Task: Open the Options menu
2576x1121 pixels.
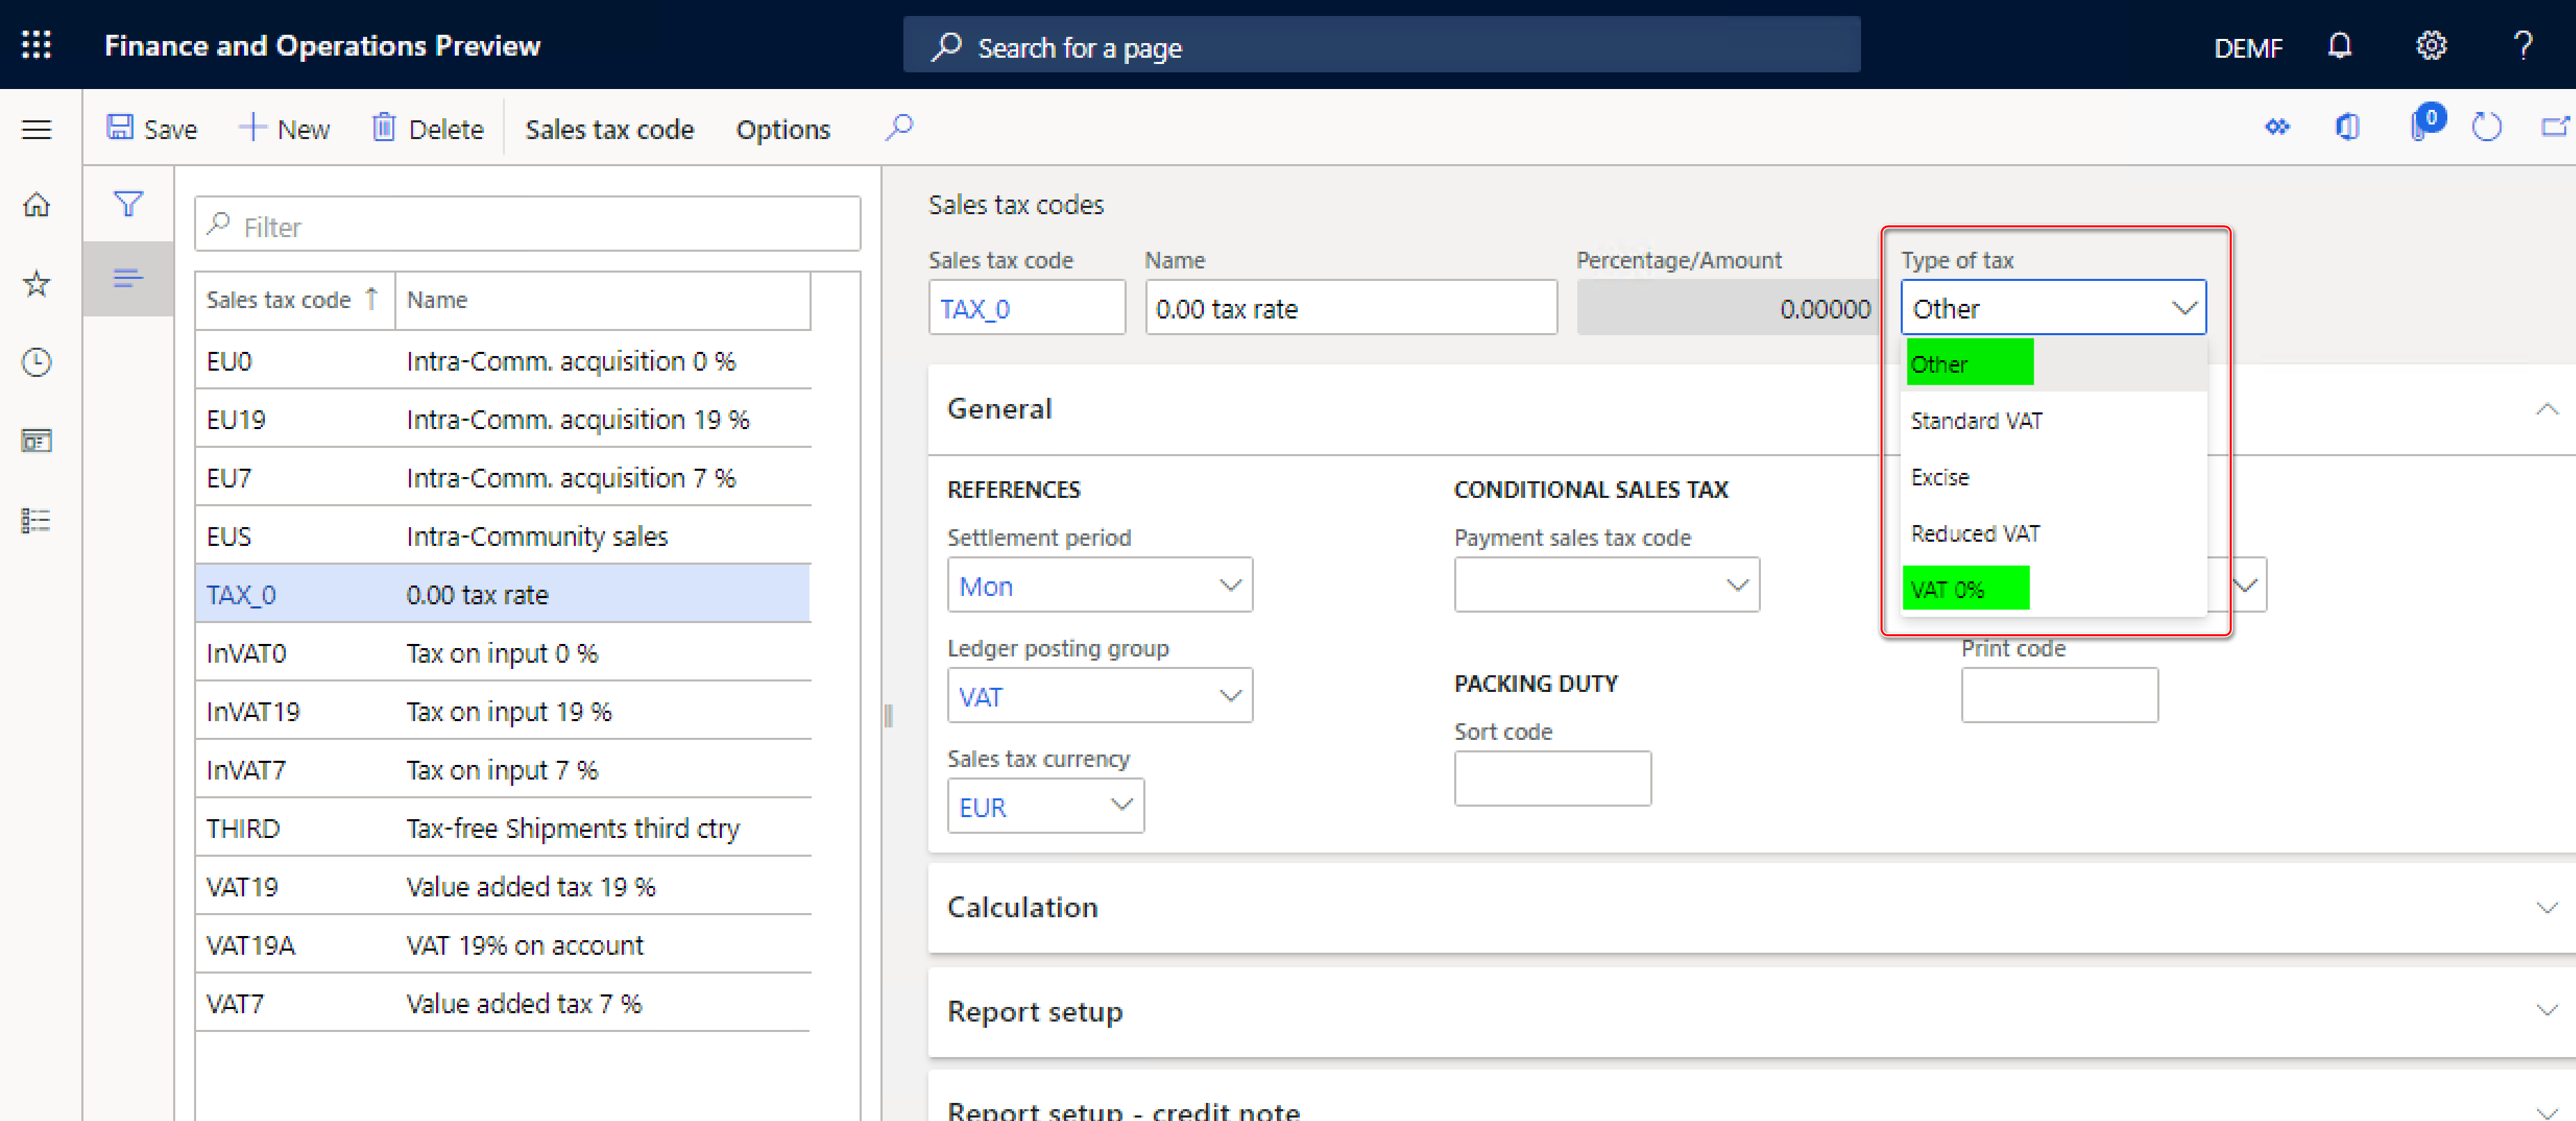Action: tap(783, 129)
